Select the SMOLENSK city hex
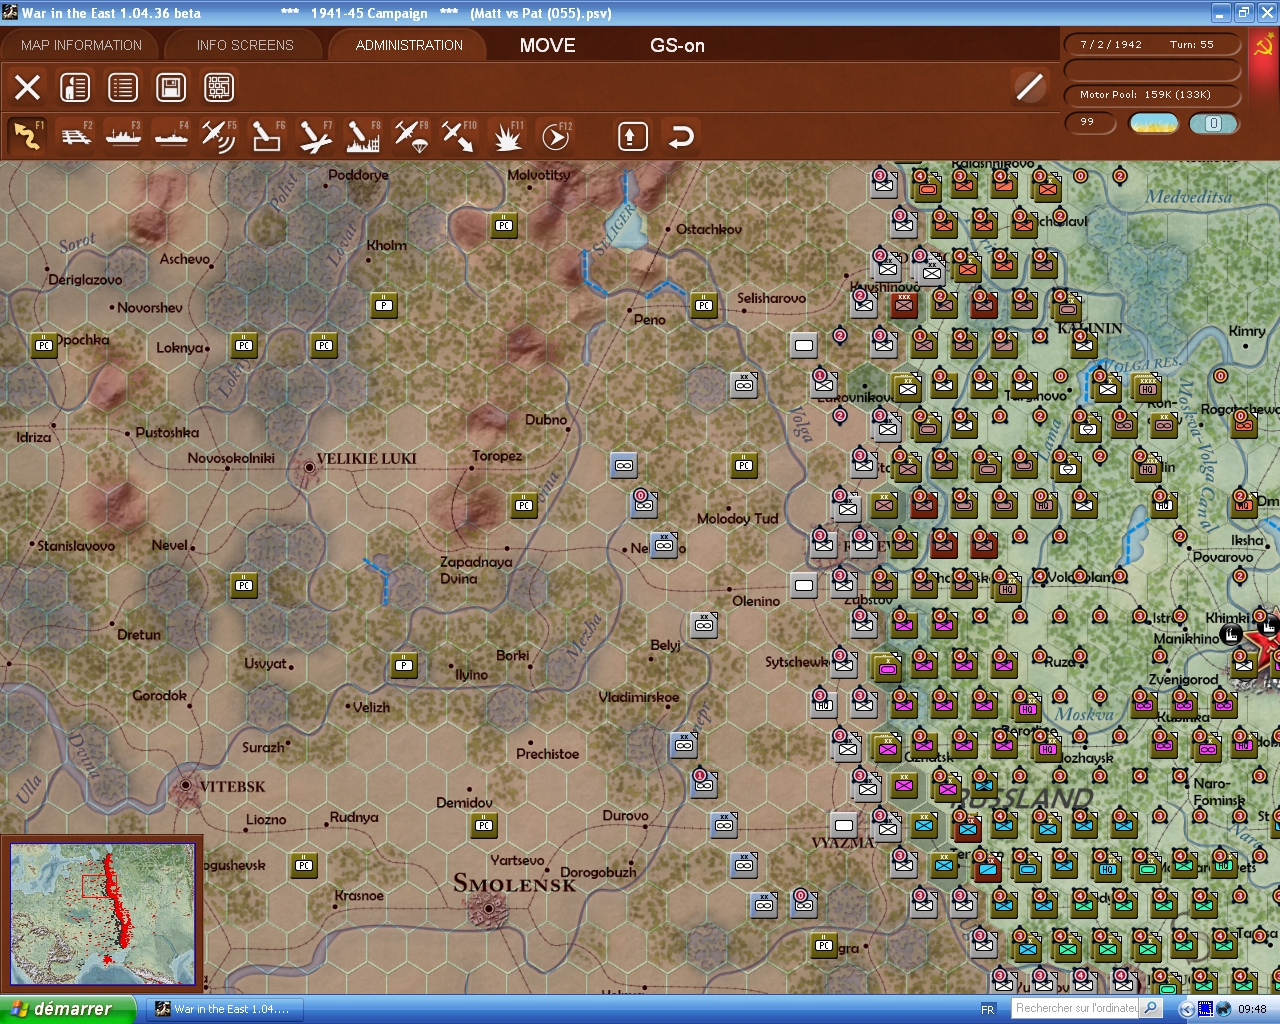Image resolution: width=1280 pixels, height=1024 pixels. pos(489,907)
